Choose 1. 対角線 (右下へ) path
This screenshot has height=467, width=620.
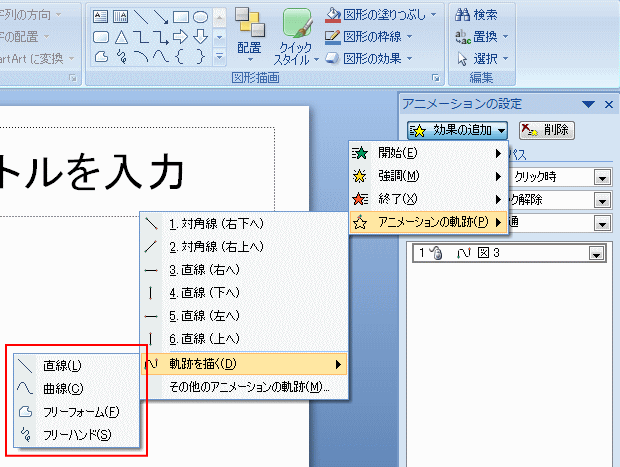point(244,224)
